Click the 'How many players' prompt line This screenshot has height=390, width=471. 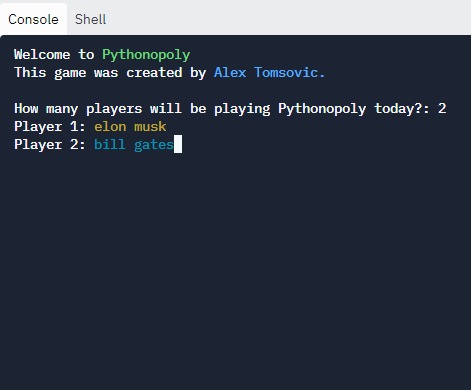pos(230,109)
